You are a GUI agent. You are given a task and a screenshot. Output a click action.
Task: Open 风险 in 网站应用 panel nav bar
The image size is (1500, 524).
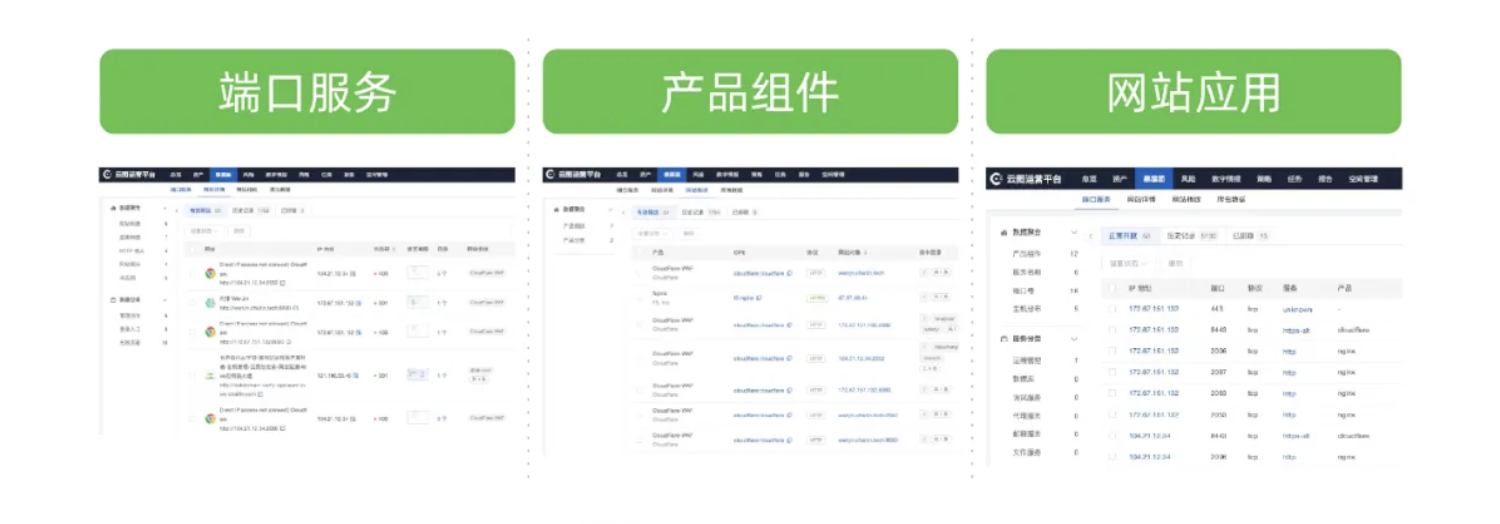coord(1188,179)
